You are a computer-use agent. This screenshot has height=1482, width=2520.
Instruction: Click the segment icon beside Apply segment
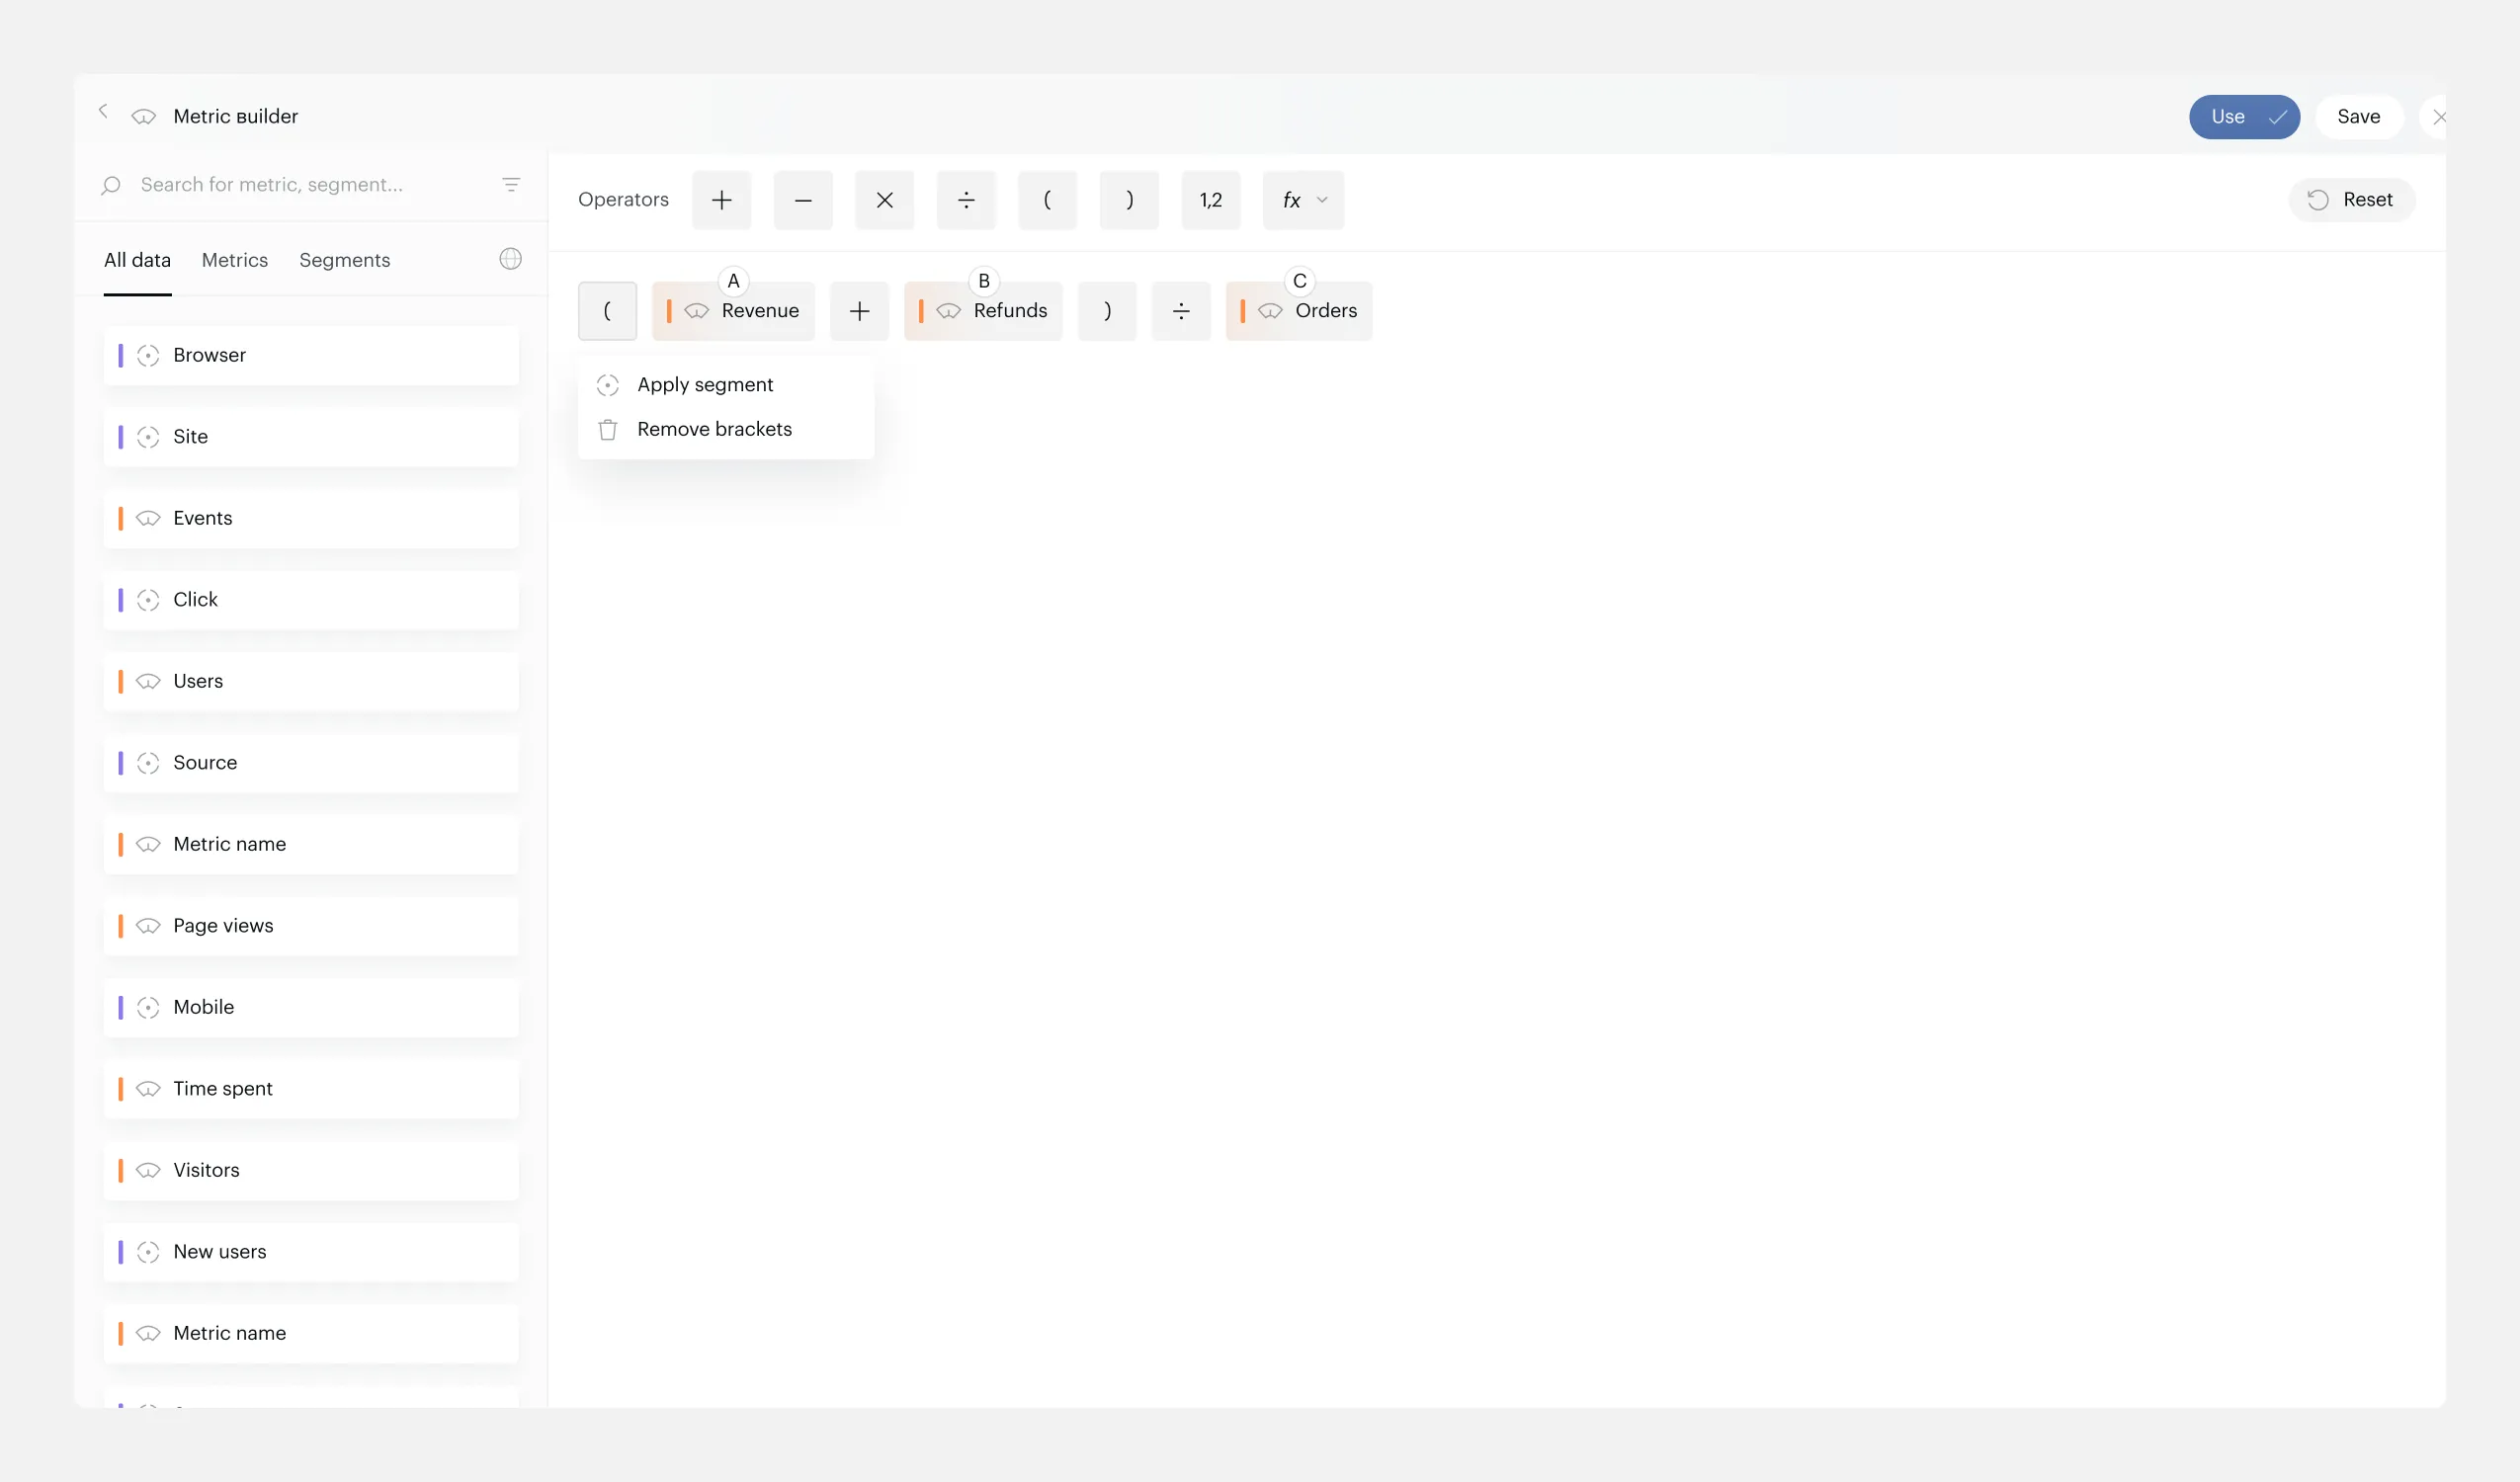click(608, 386)
